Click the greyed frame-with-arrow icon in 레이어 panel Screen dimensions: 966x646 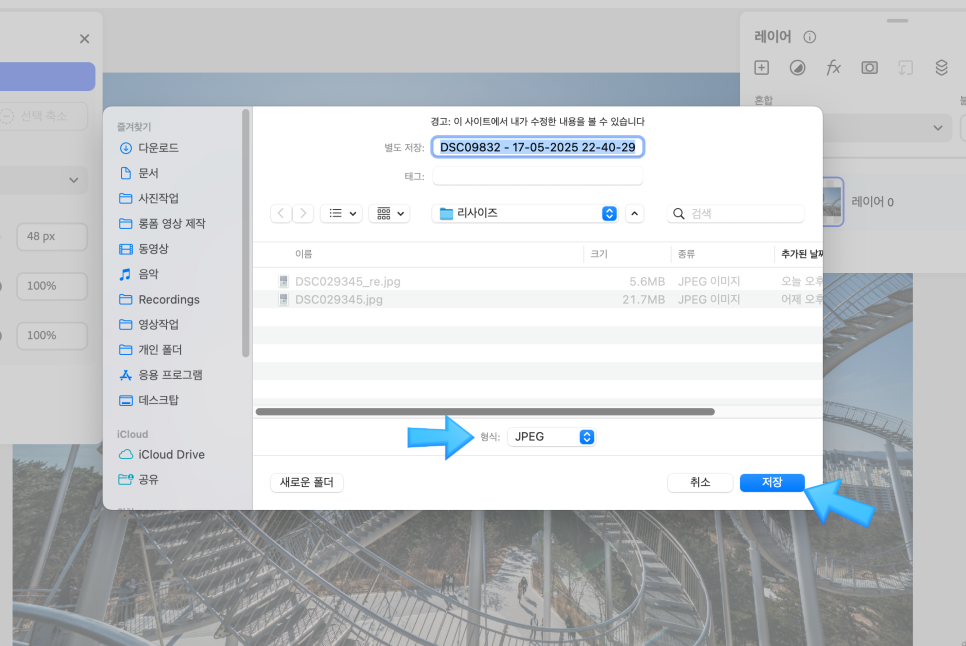[905, 68]
